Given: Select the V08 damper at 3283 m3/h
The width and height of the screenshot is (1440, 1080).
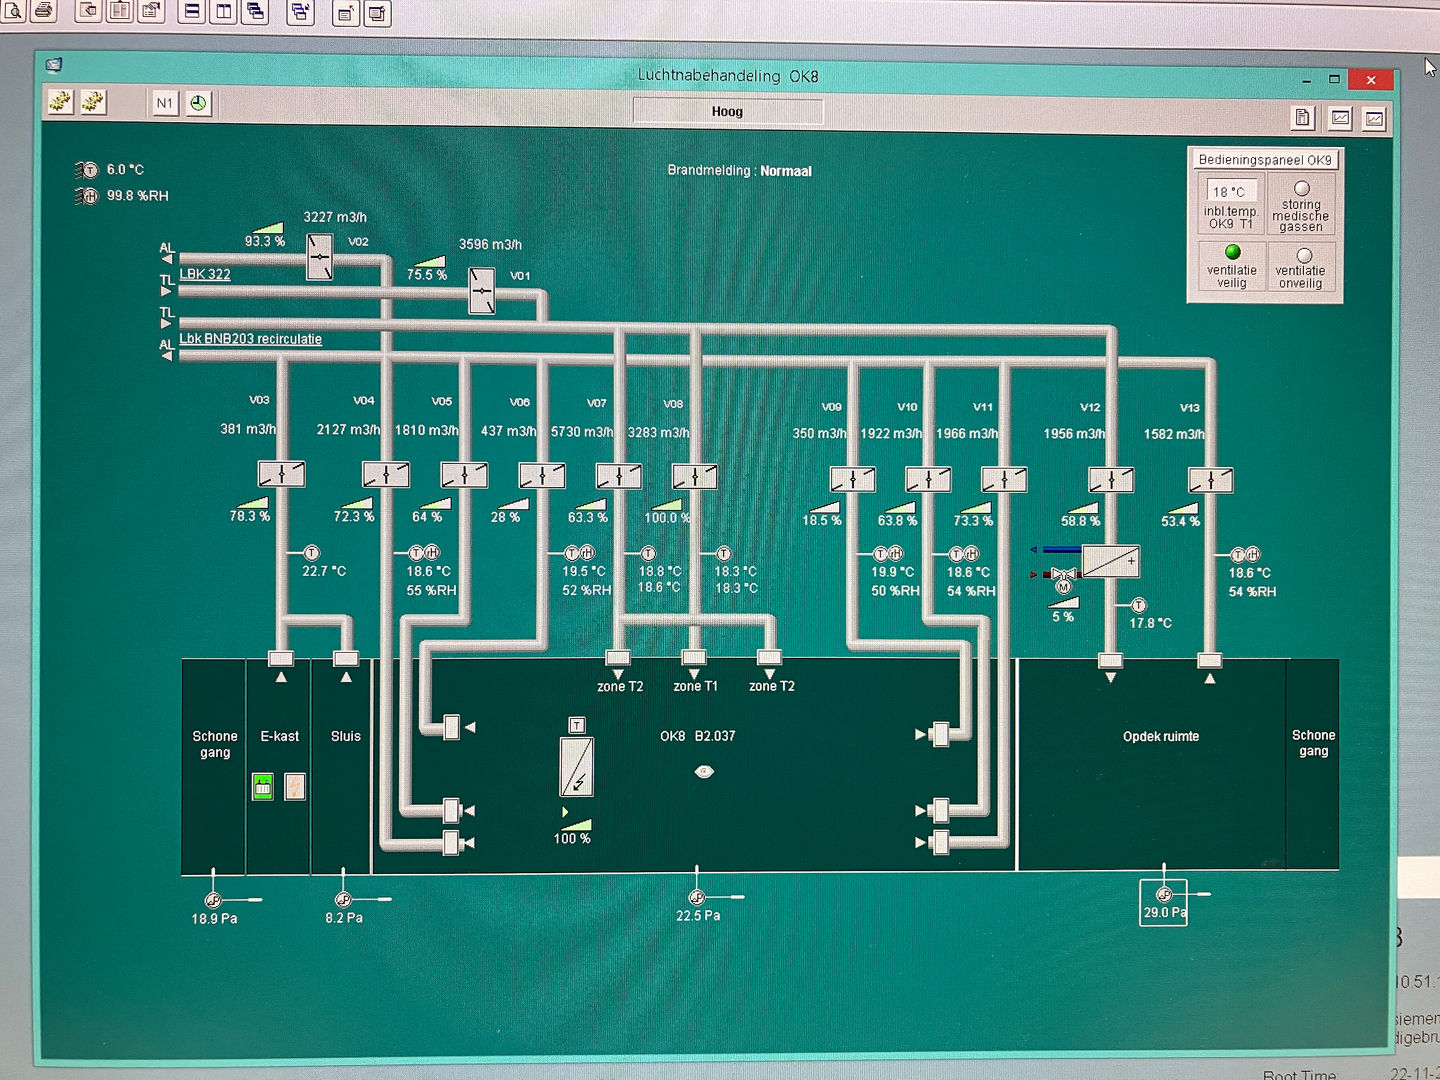Looking at the screenshot, I should pyautogui.click(x=694, y=476).
